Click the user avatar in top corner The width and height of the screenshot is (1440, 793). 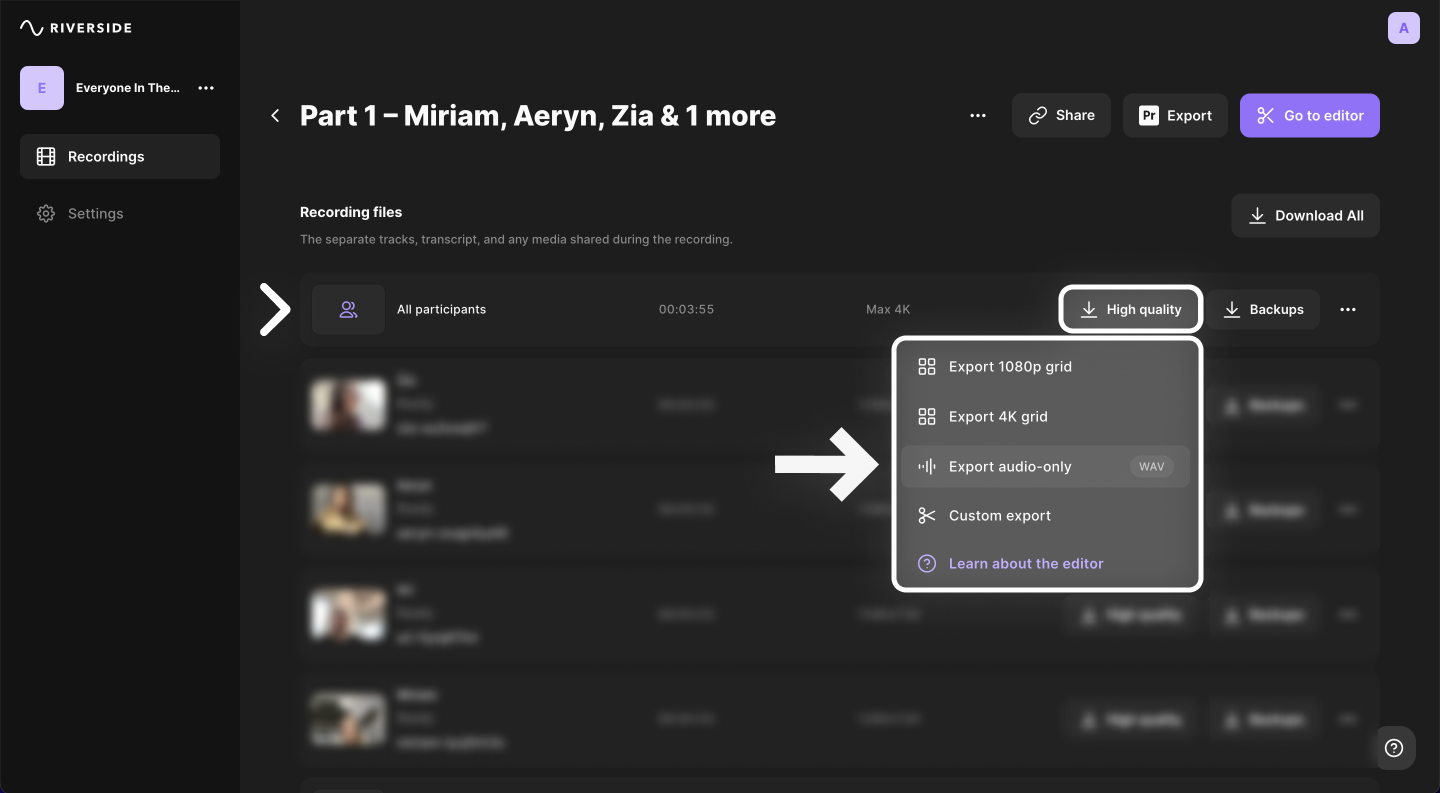click(x=1403, y=28)
